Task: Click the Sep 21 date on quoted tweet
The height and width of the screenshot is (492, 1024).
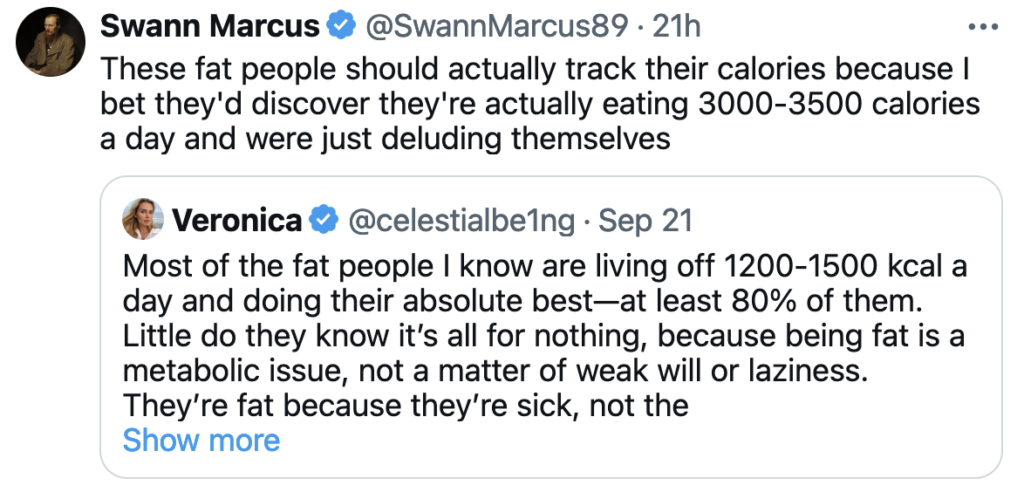Action: (645, 220)
